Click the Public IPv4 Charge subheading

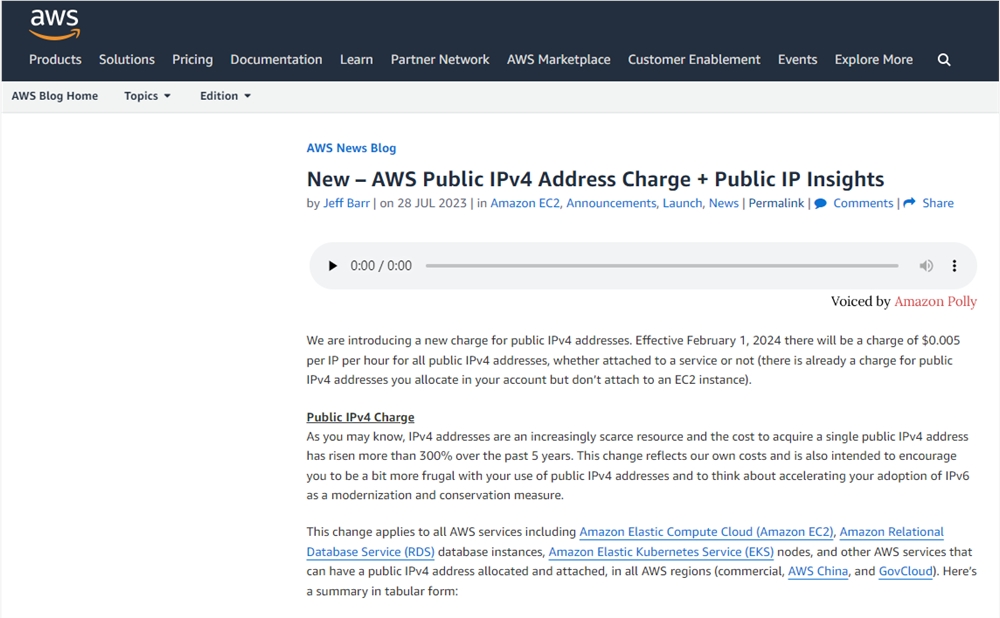coord(360,417)
